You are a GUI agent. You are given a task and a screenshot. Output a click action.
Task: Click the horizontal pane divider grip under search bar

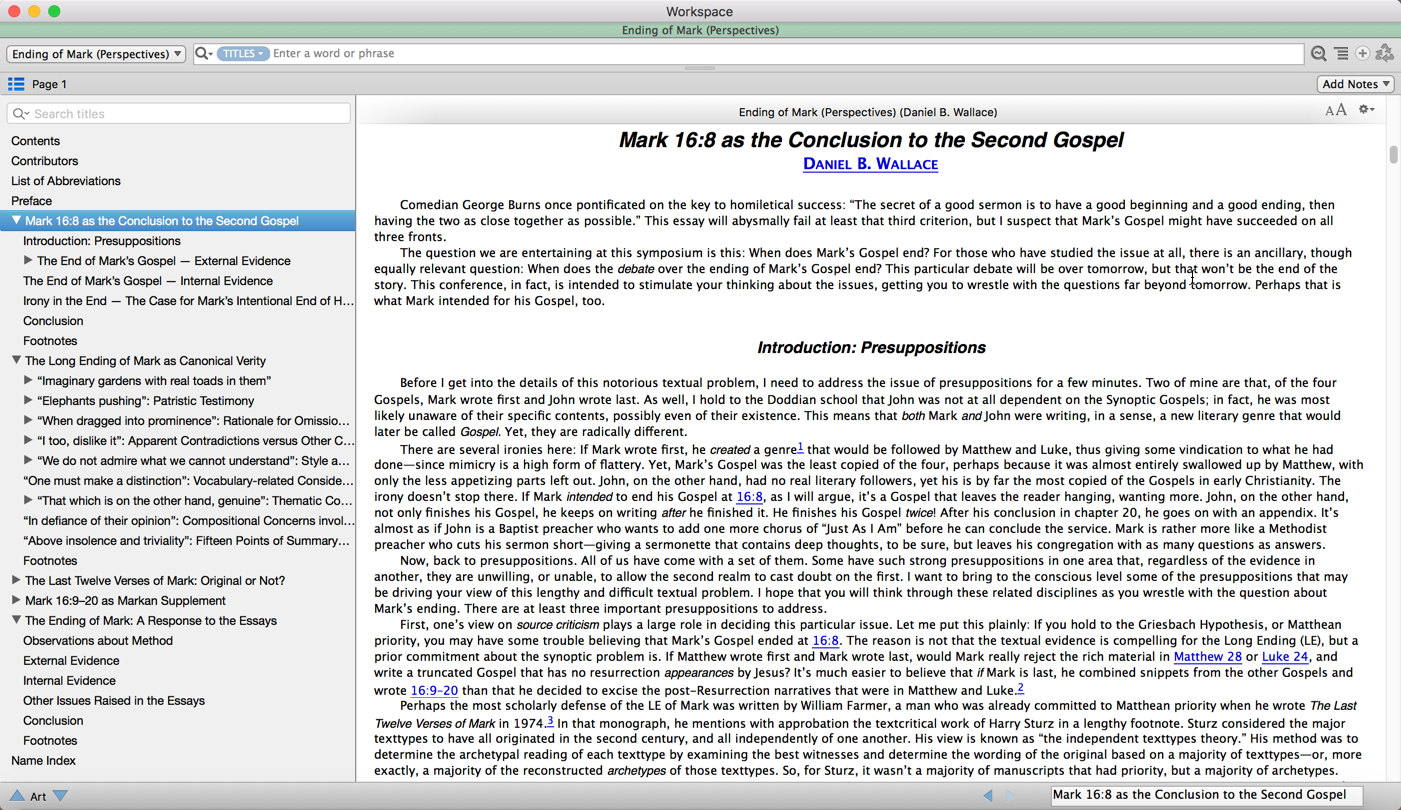click(700, 68)
